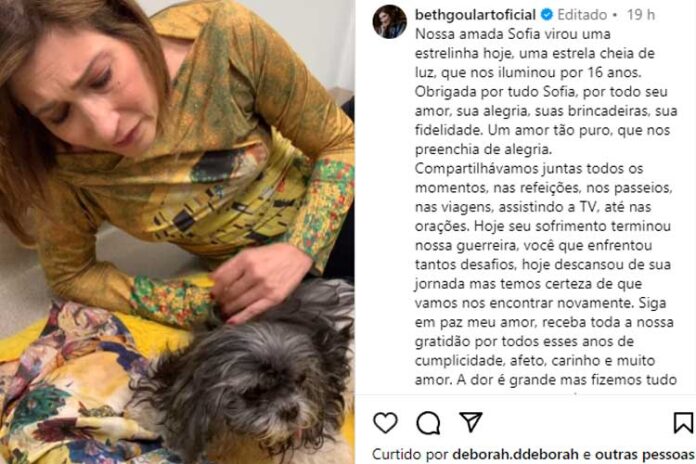Click the blue verified badge beside the username

pyautogui.click(x=547, y=15)
